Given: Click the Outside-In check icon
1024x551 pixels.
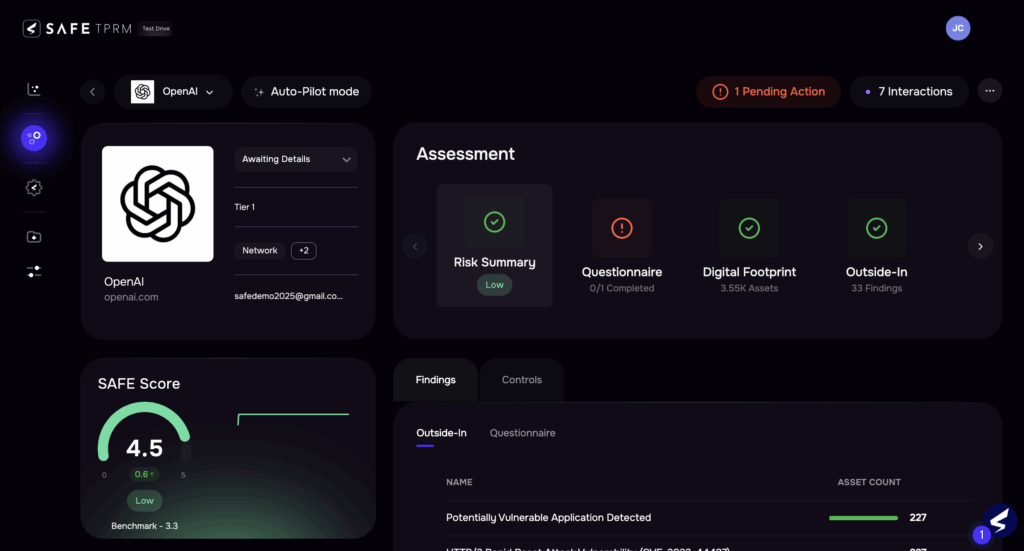Looking at the screenshot, I should [x=876, y=228].
